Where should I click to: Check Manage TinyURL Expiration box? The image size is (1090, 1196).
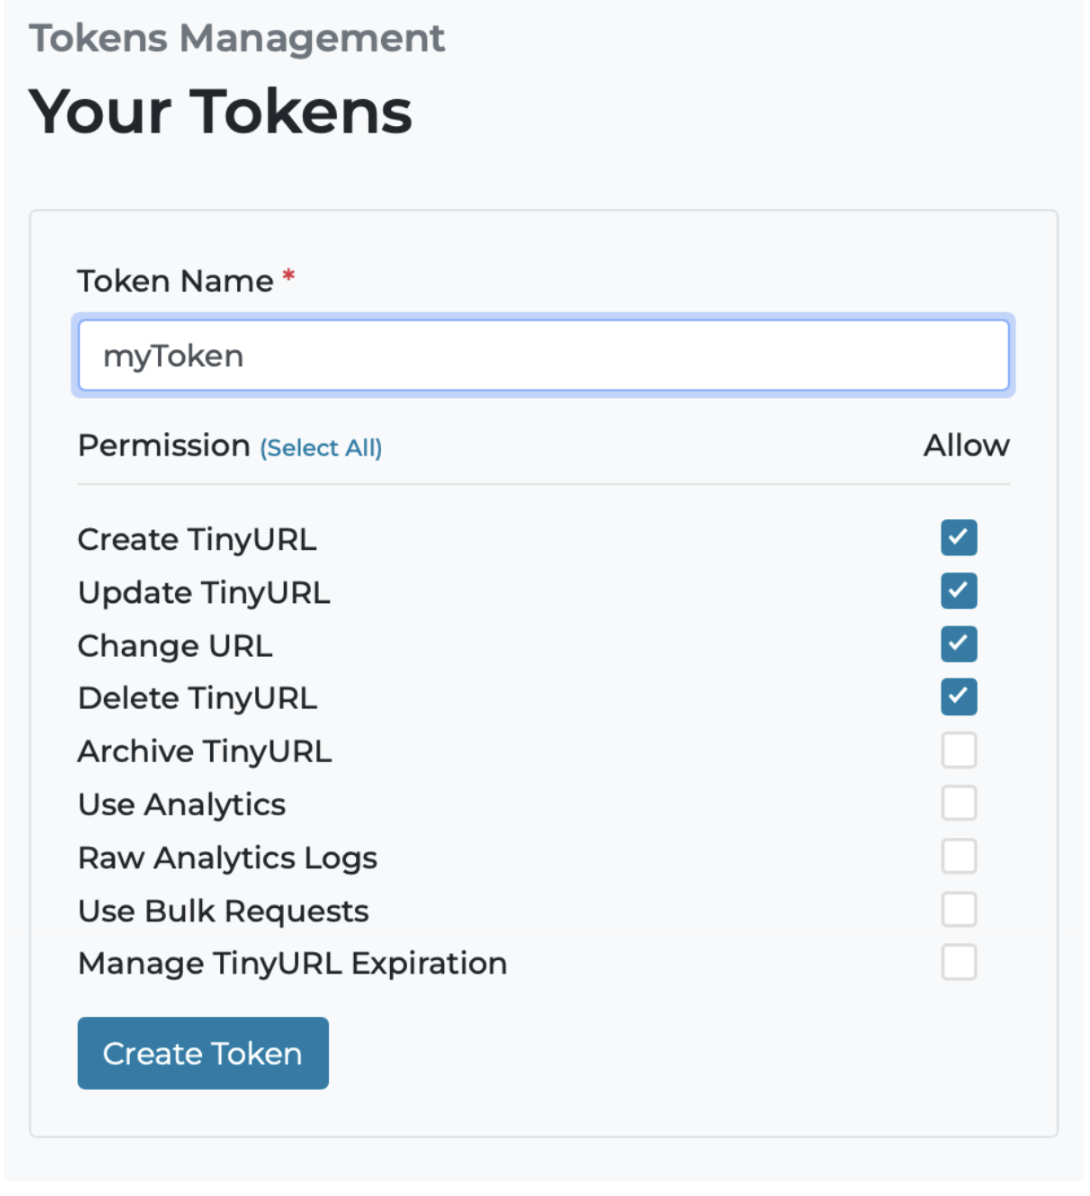pyautogui.click(x=958, y=963)
